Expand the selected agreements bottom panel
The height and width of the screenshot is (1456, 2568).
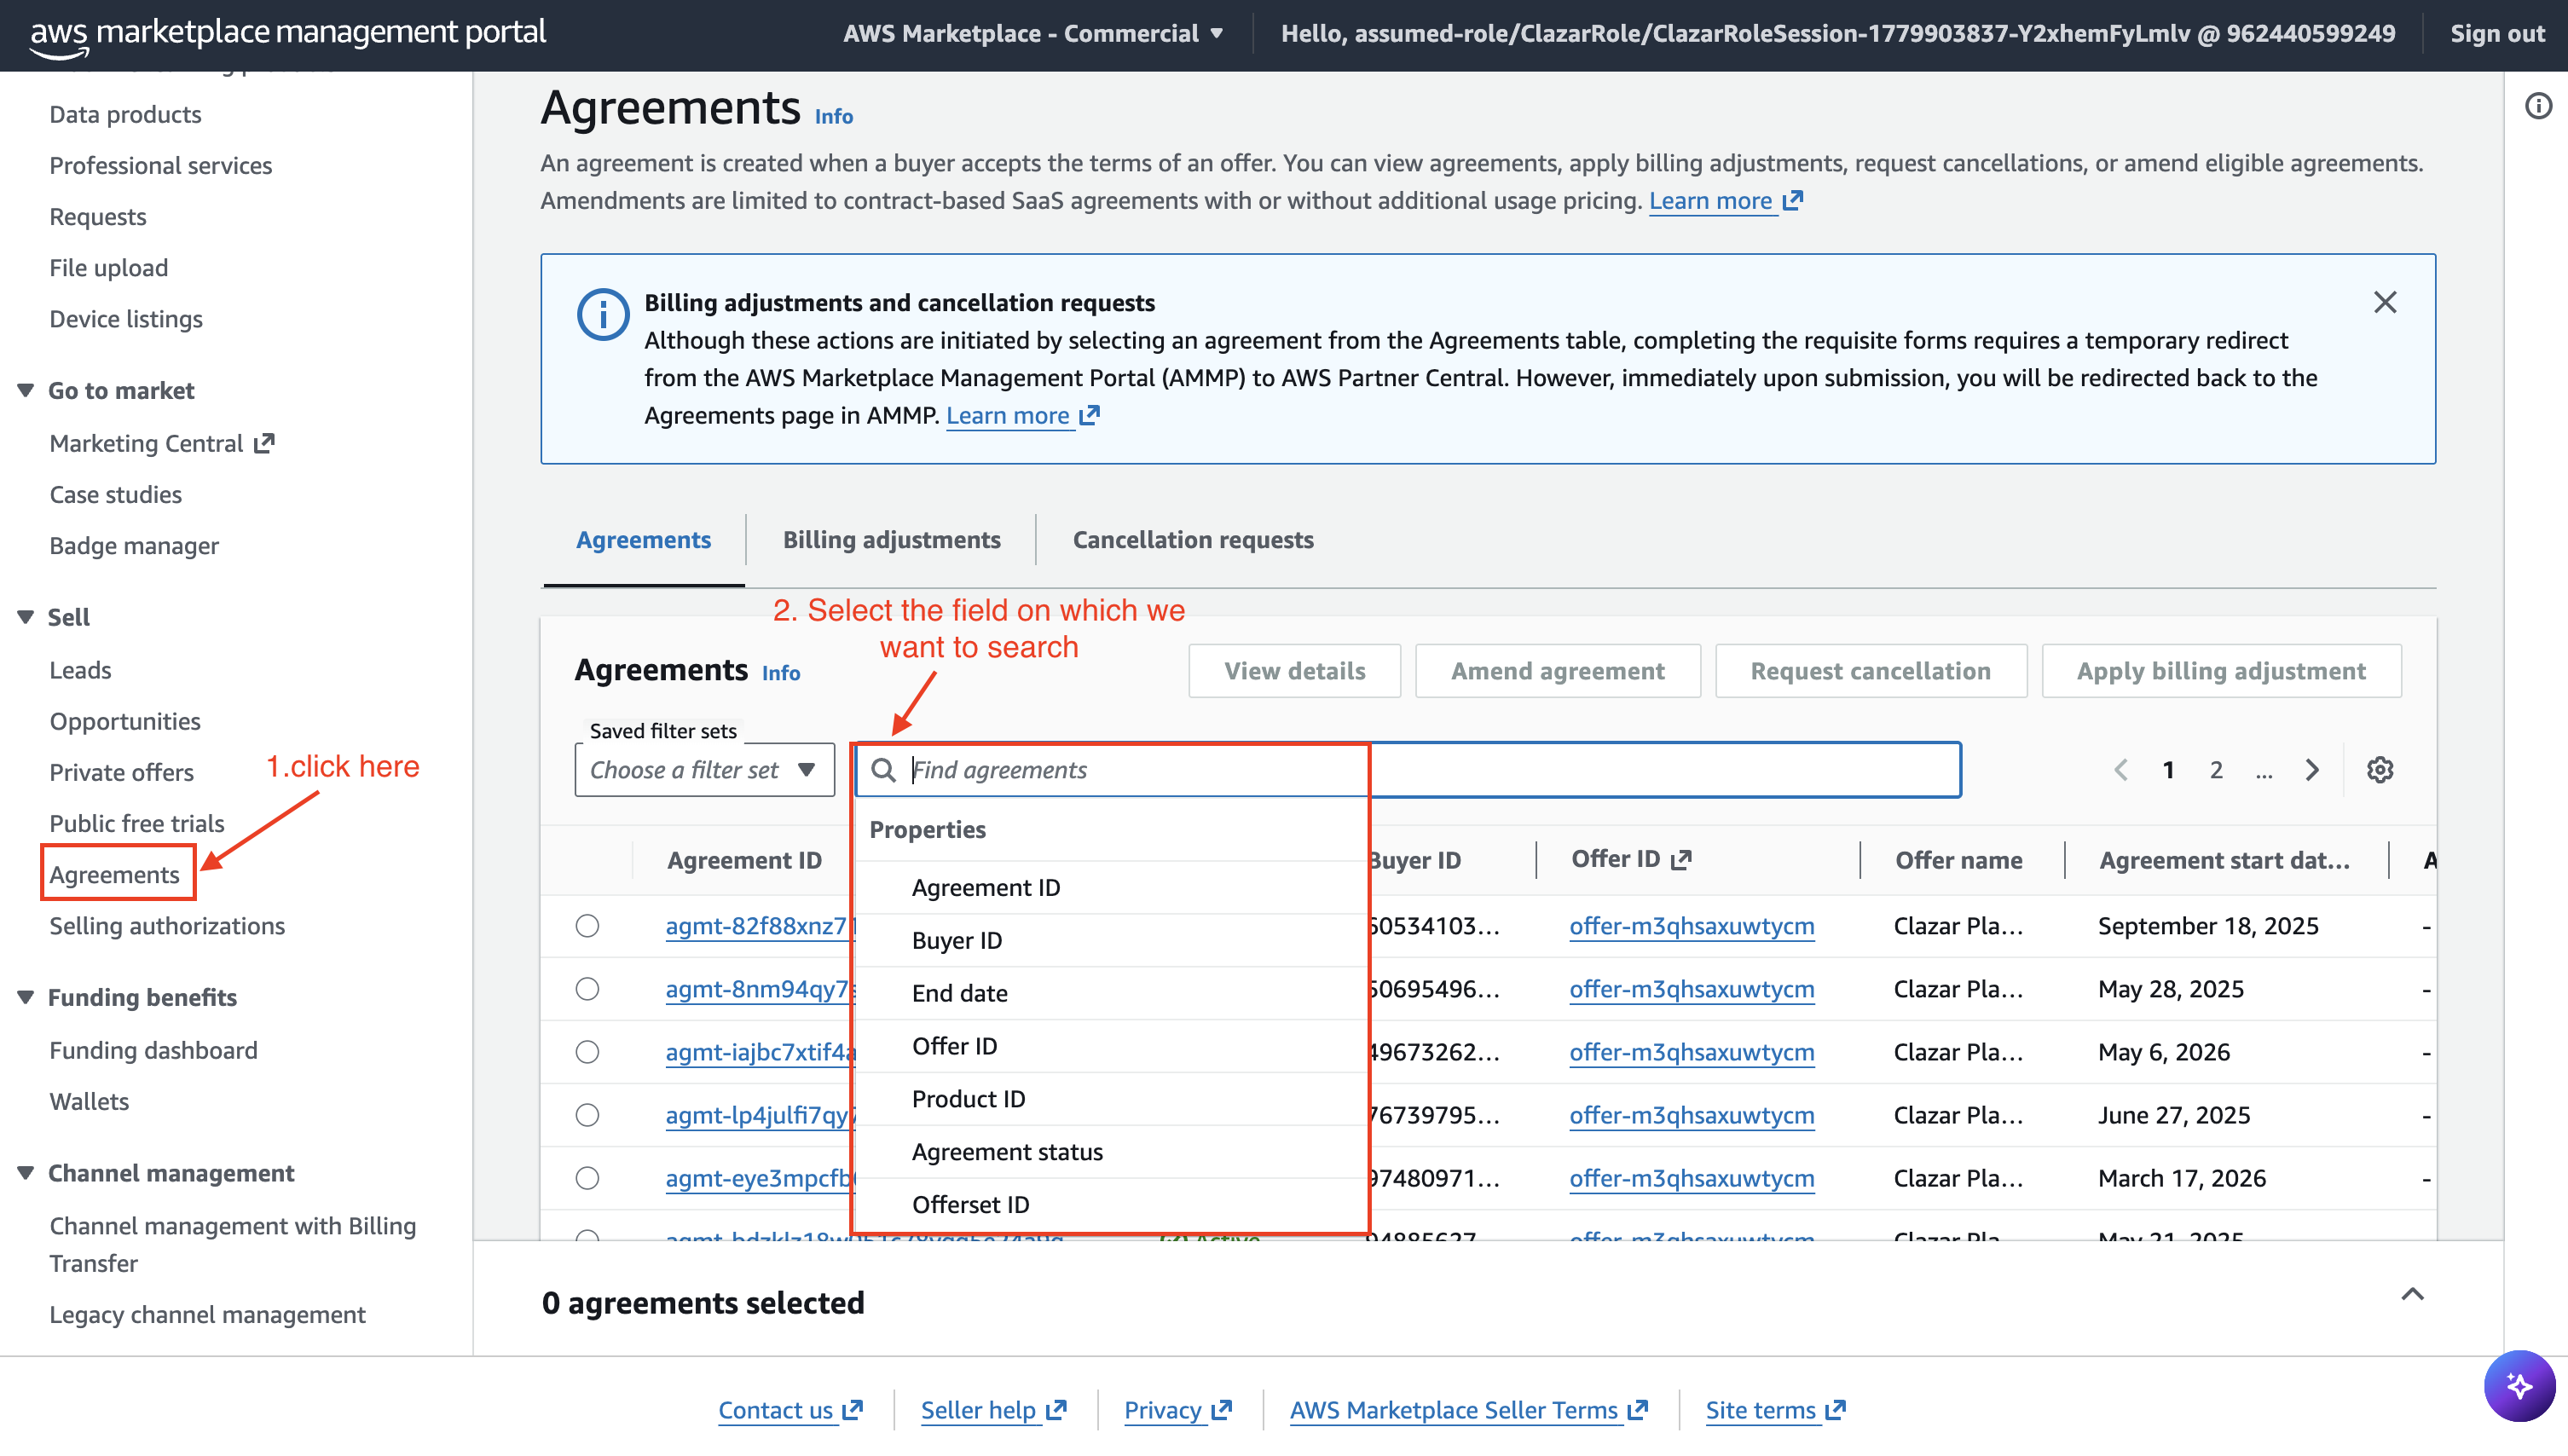click(2412, 1294)
